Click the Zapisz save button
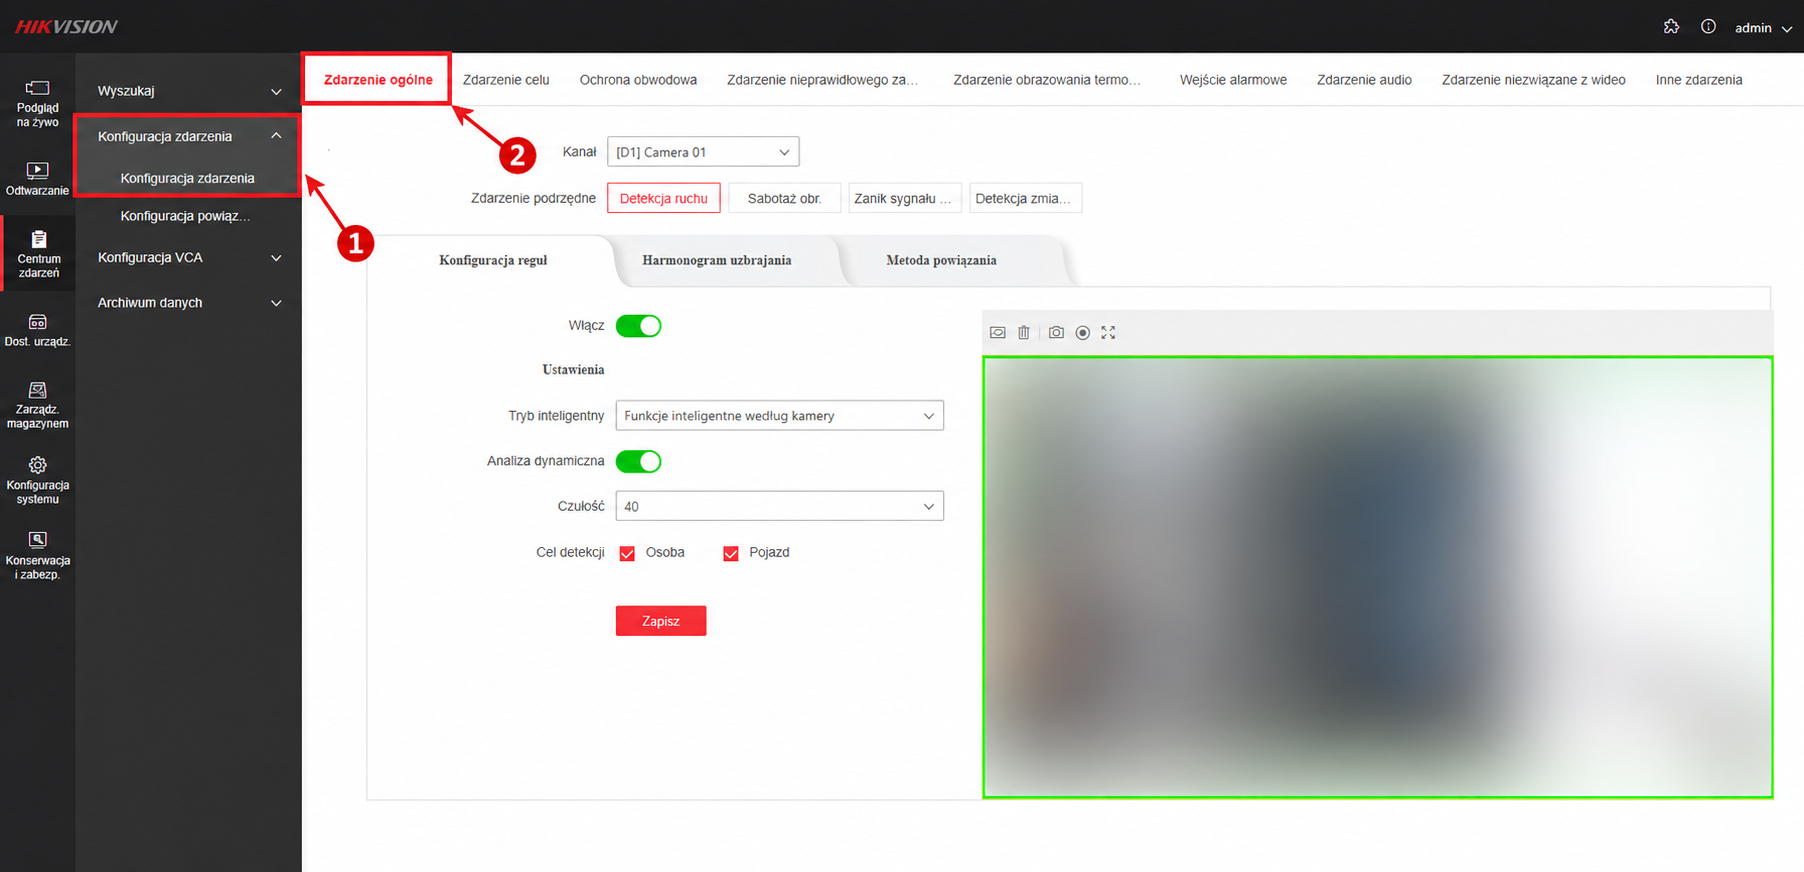 [x=661, y=621]
